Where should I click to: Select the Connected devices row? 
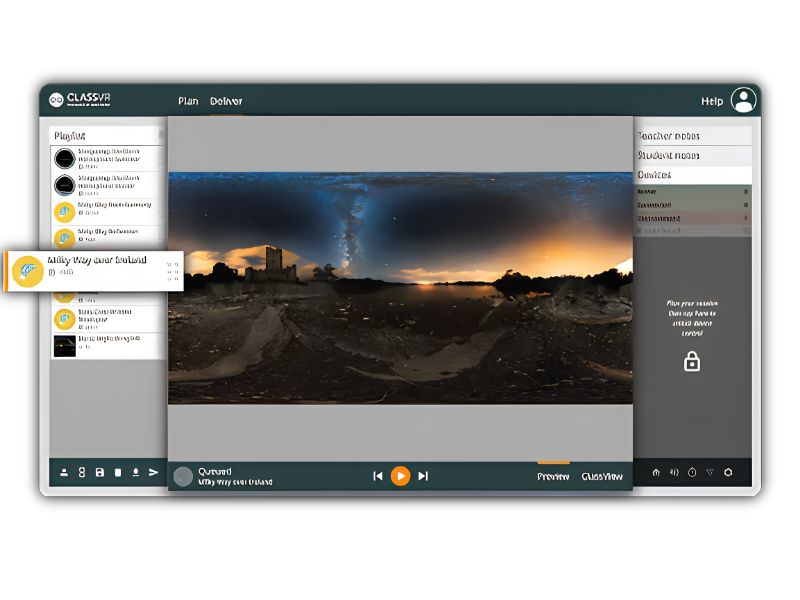click(x=693, y=205)
